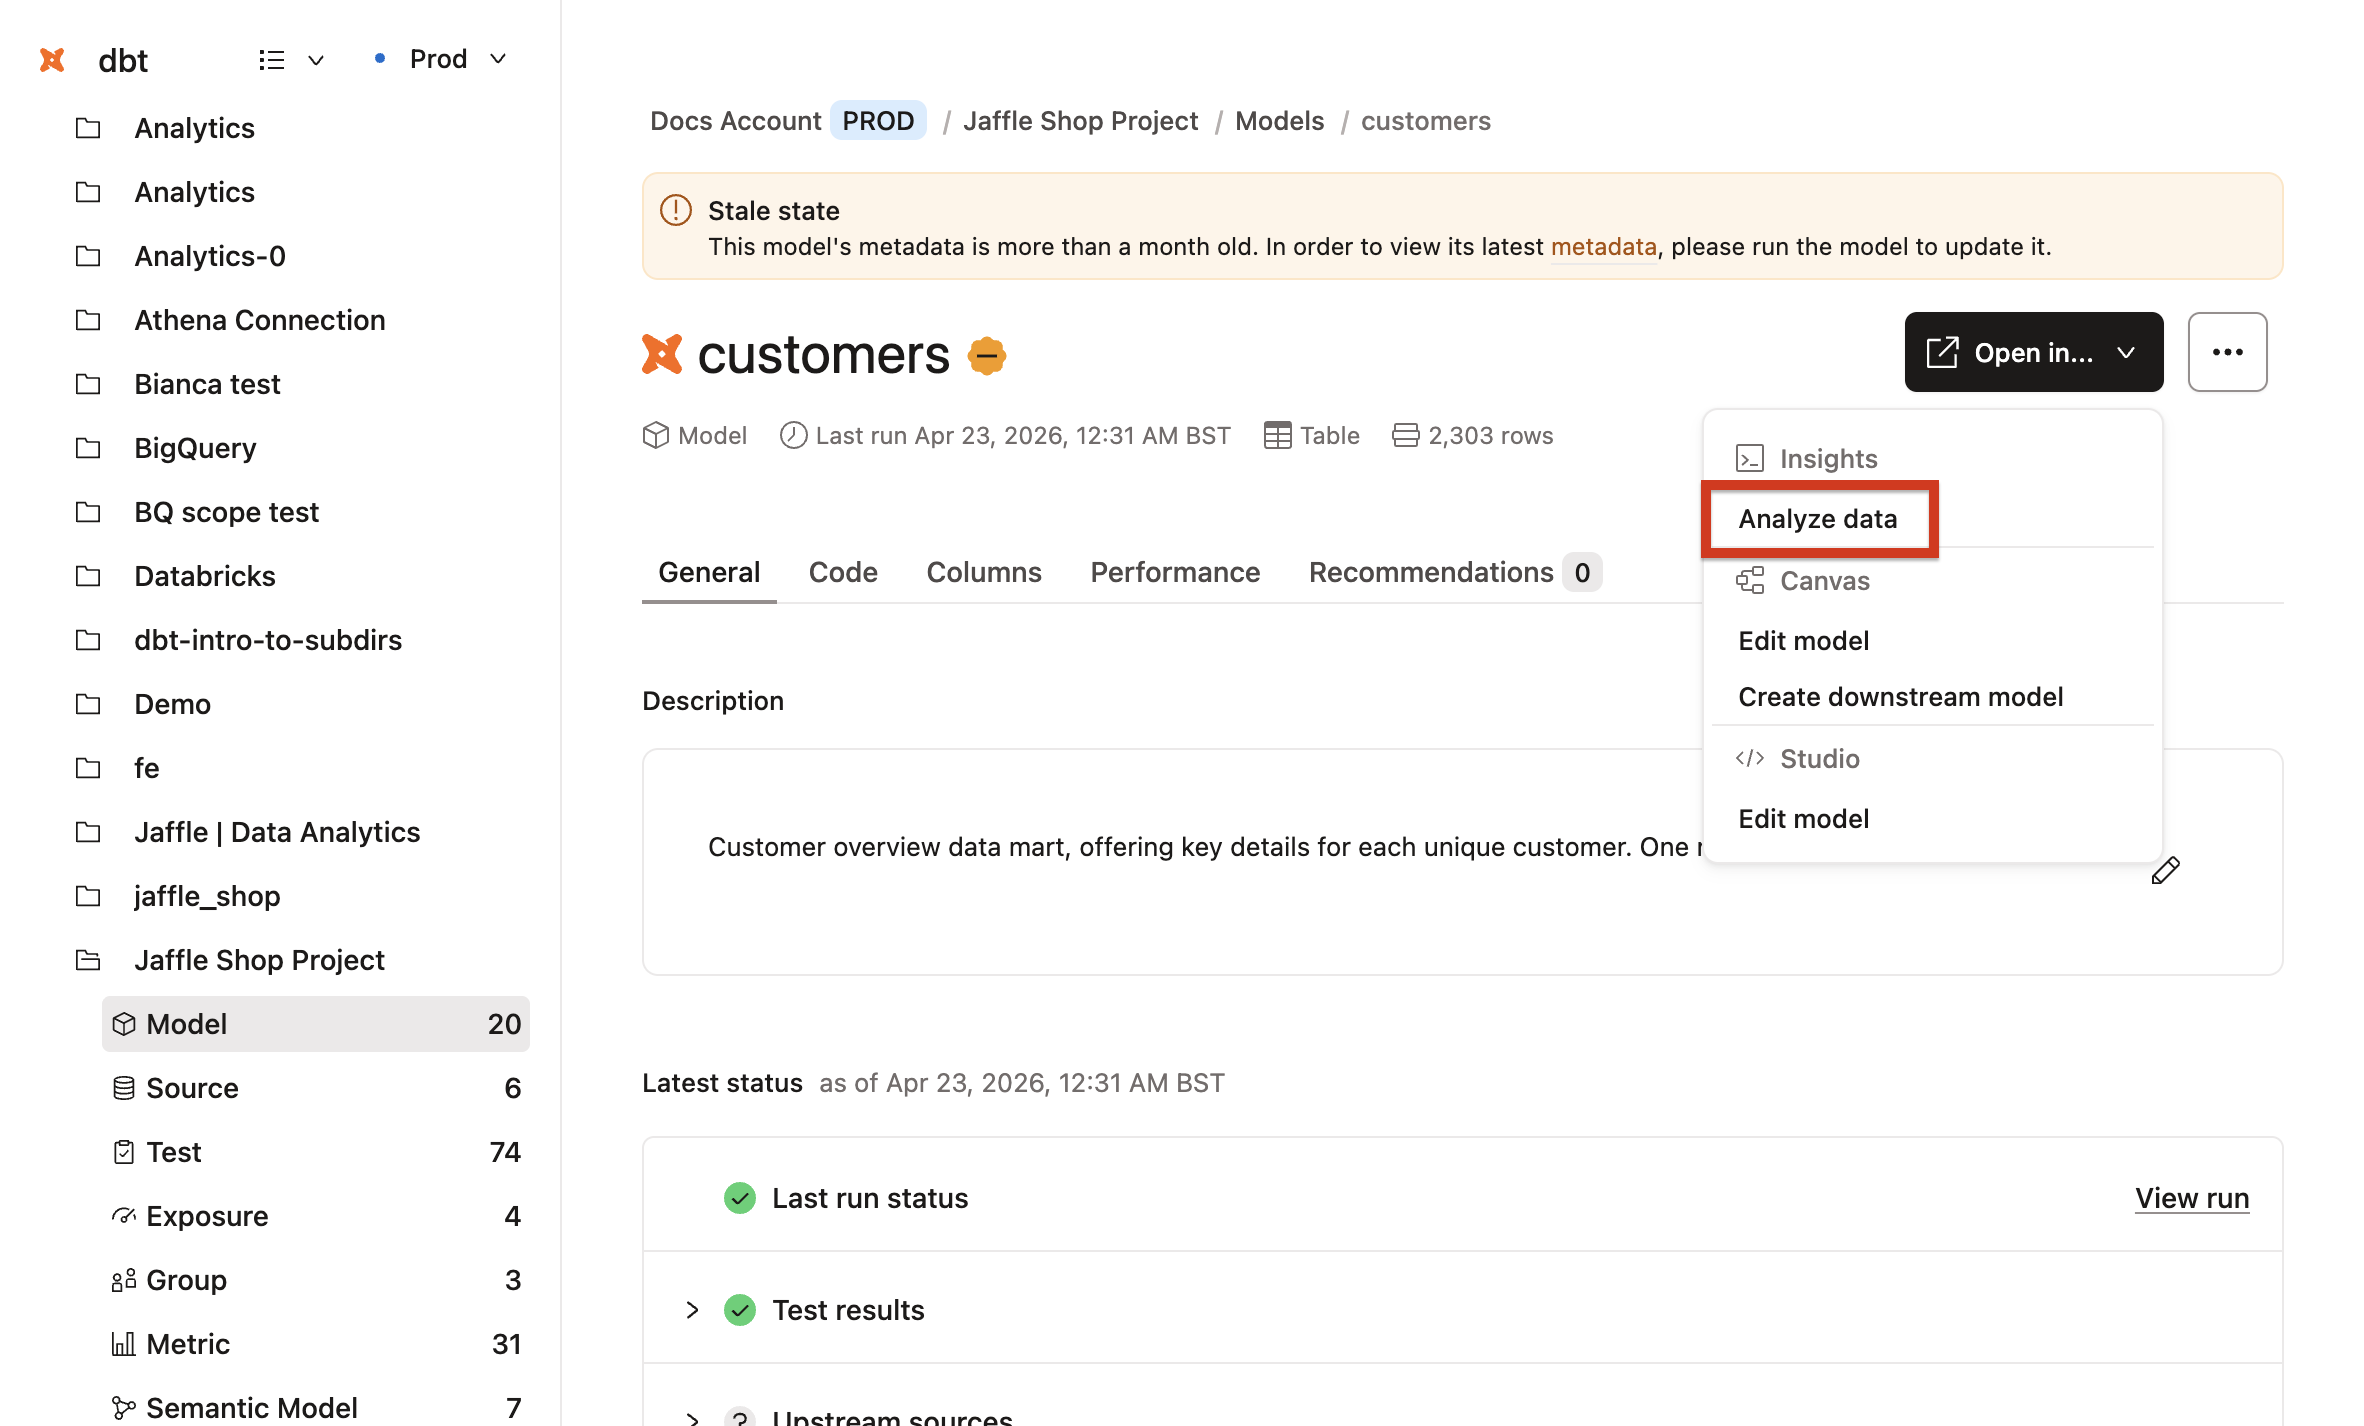Click the Last run clock icon
Screen dimensions: 2364x1426
[793, 435]
